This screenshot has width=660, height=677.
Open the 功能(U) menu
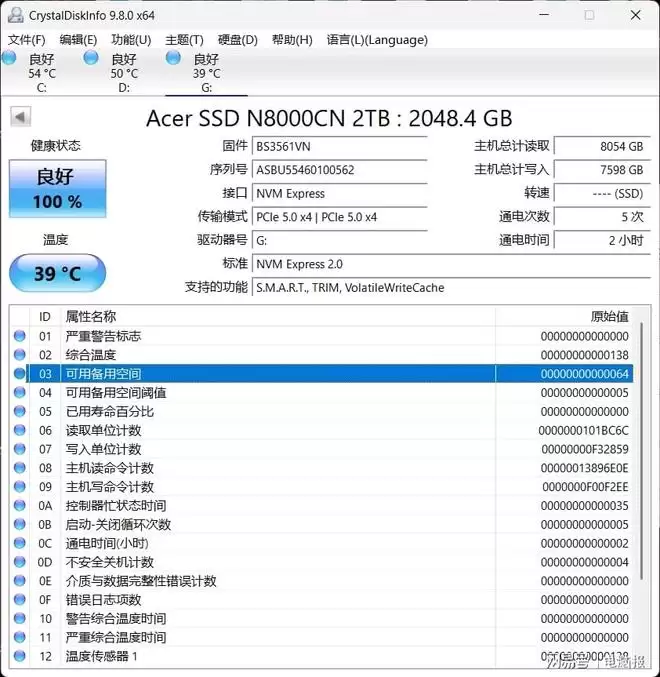click(131, 40)
